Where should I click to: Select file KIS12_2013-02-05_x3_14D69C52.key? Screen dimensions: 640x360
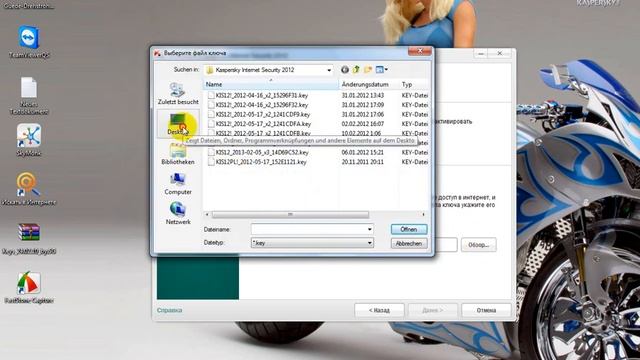[x=262, y=152]
